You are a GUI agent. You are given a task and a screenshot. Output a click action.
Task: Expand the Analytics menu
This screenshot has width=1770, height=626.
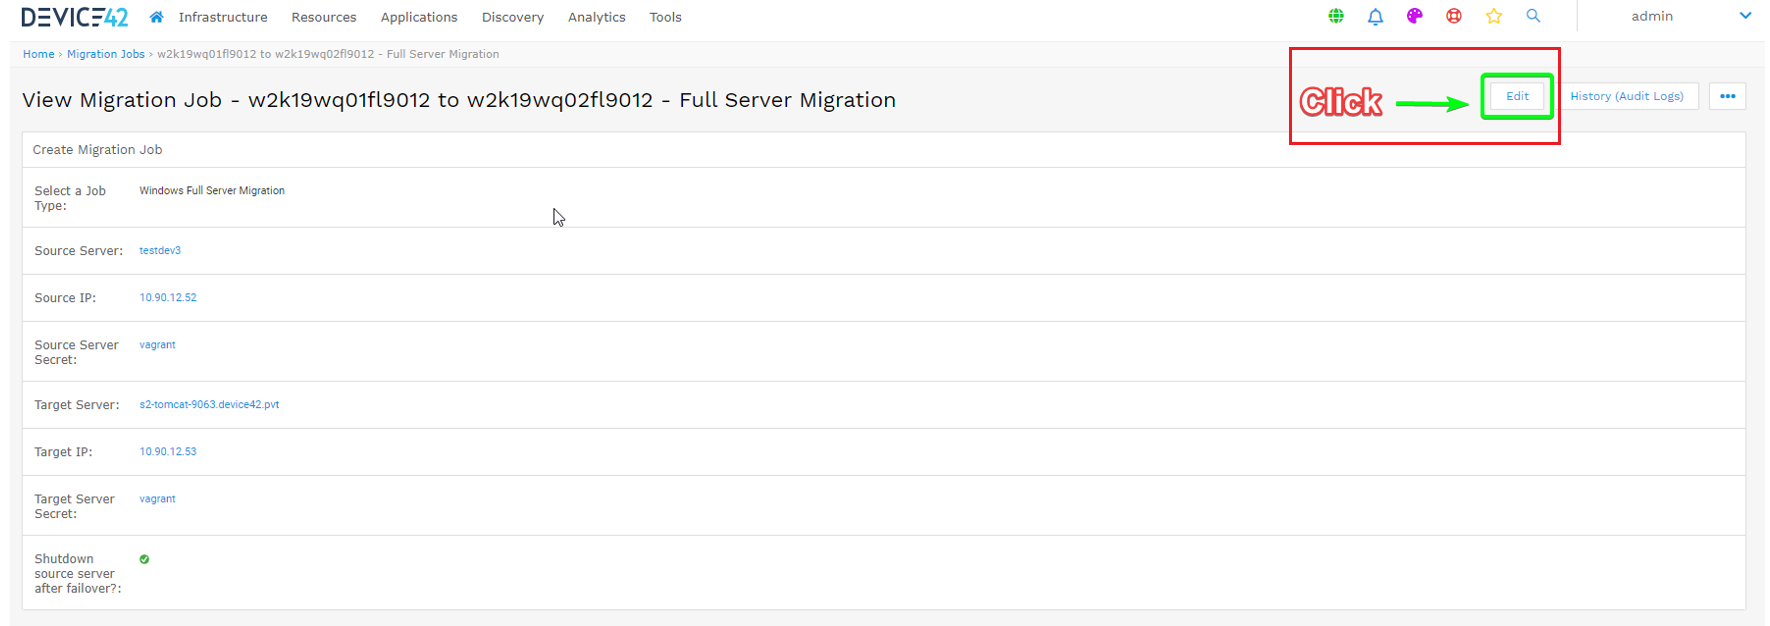tap(596, 17)
